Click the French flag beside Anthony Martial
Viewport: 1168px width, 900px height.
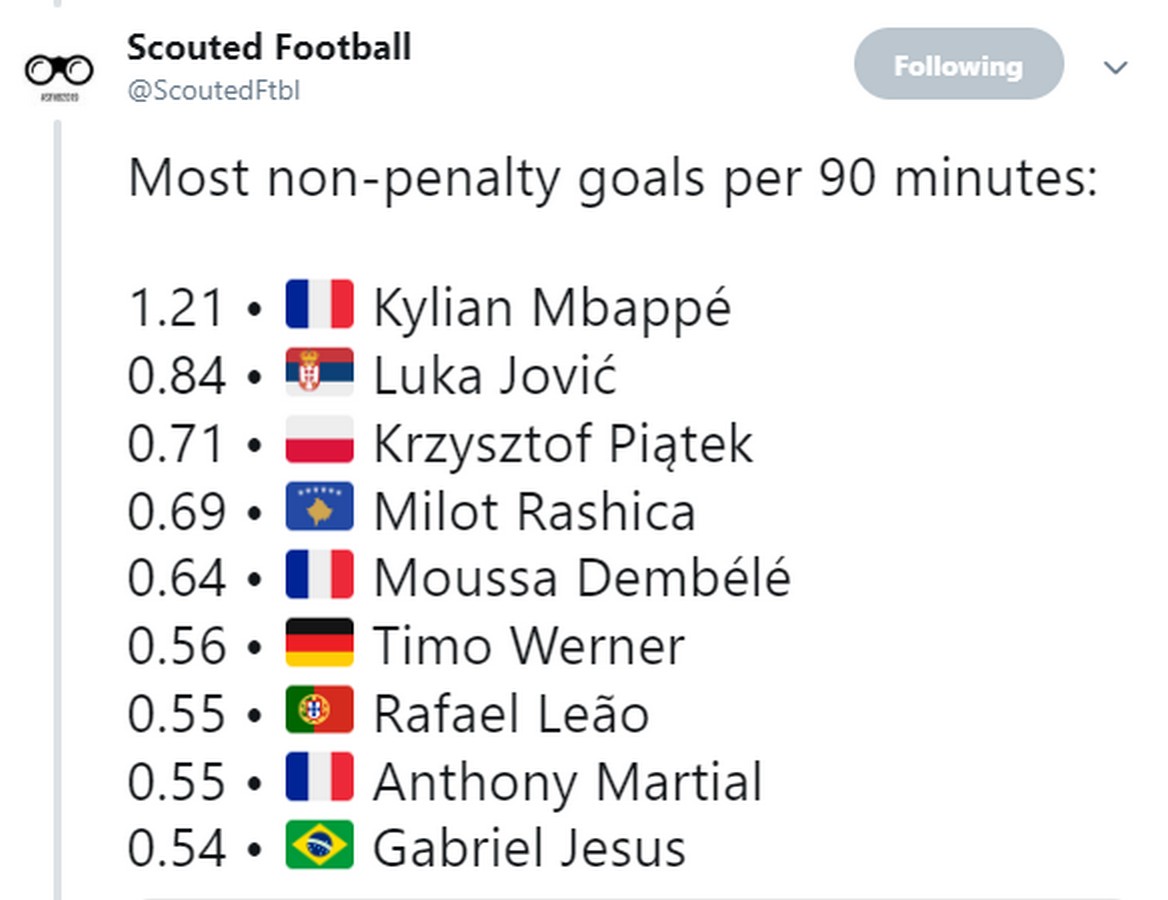coord(319,779)
